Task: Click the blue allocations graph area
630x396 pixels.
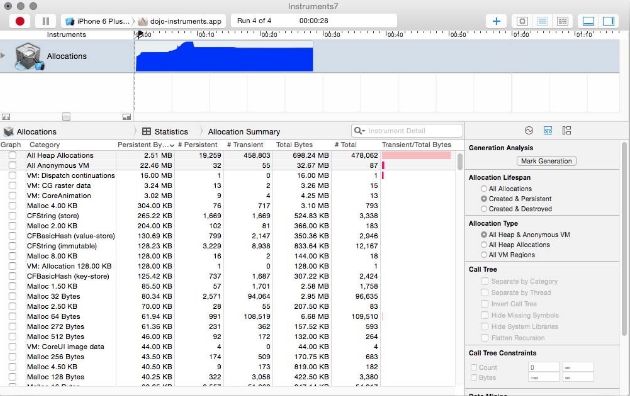Action: pyautogui.click(x=224, y=57)
